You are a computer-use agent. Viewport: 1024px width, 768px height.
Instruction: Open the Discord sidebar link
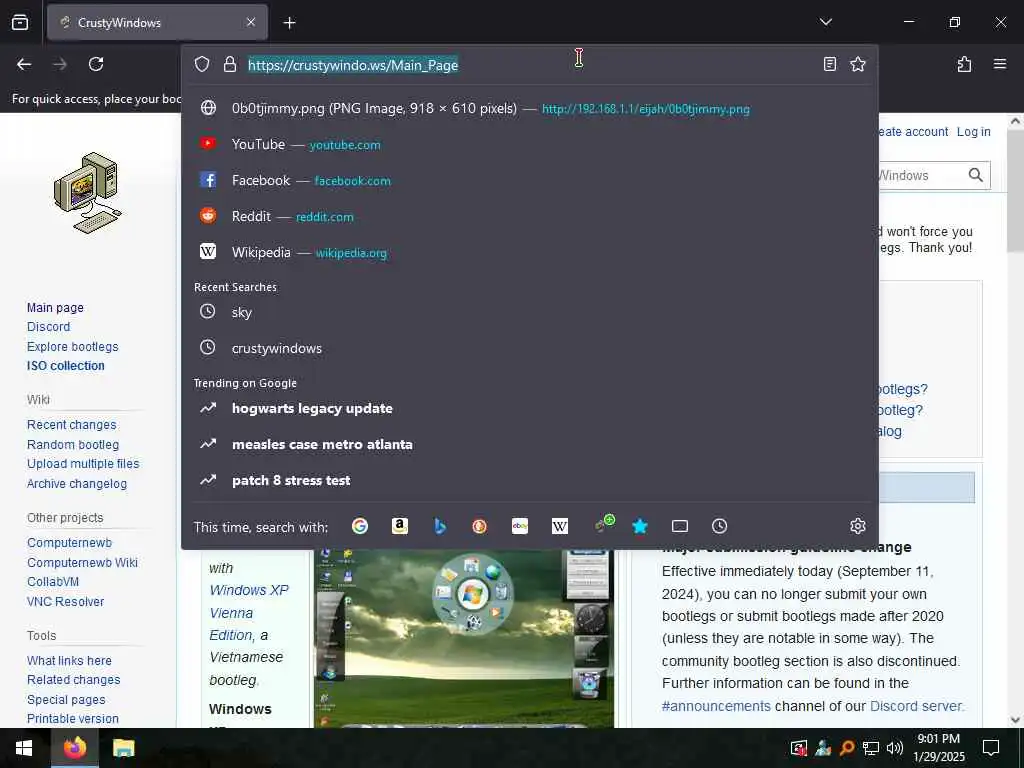coord(48,327)
